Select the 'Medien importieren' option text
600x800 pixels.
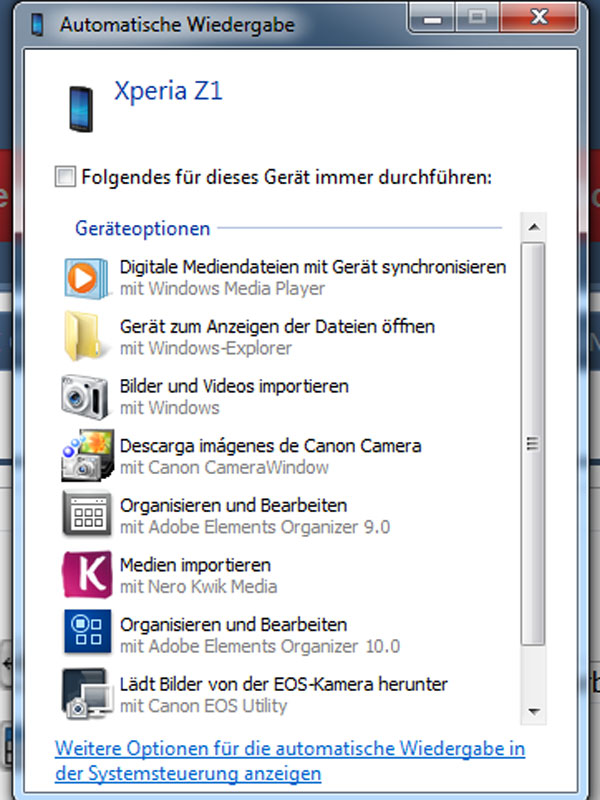pos(195,565)
